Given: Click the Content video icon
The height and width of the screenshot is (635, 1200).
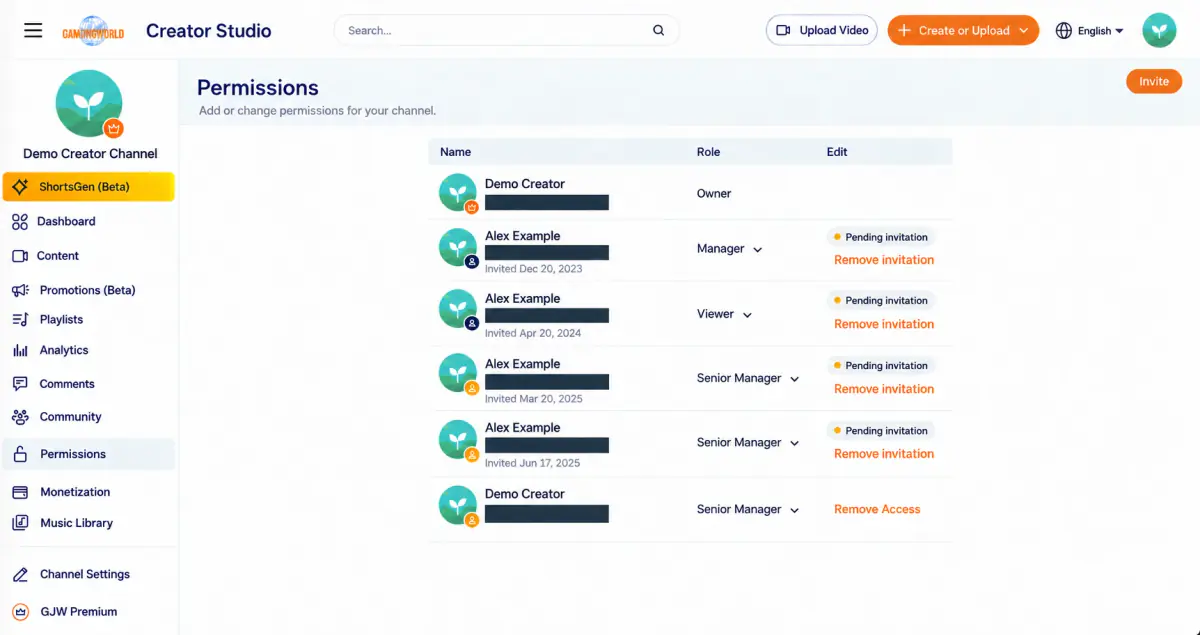Looking at the screenshot, I should (20, 256).
